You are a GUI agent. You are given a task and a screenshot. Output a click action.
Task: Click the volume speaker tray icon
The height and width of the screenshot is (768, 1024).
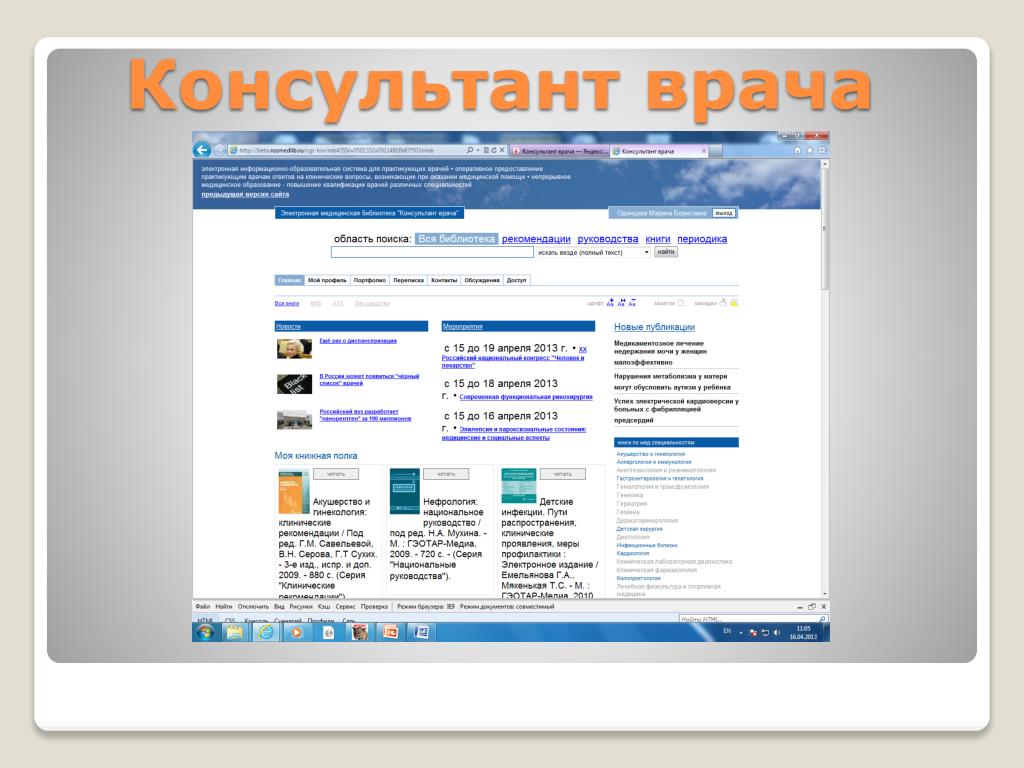pyautogui.click(x=776, y=633)
